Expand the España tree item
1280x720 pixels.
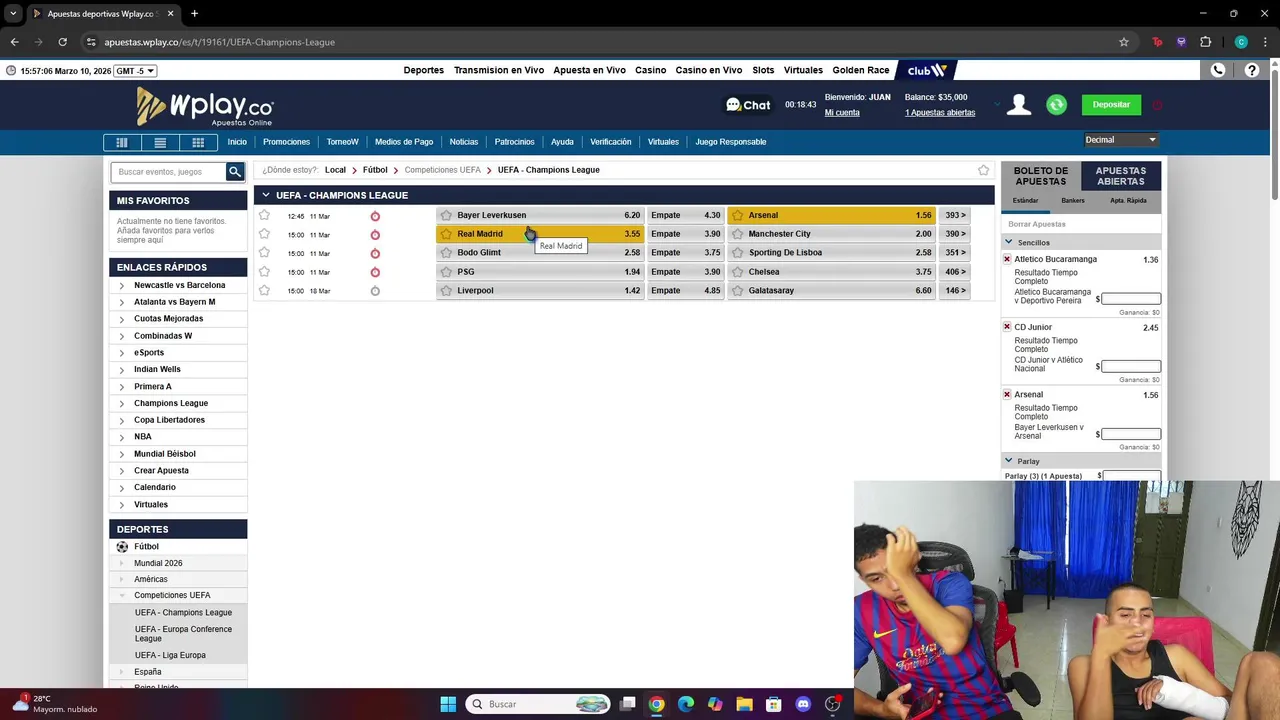tap(122, 672)
